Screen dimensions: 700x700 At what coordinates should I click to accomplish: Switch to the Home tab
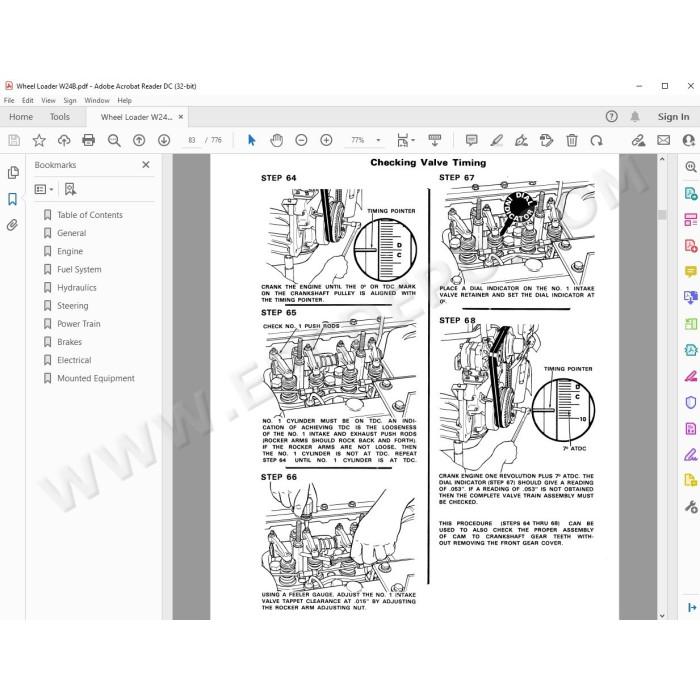point(21,117)
